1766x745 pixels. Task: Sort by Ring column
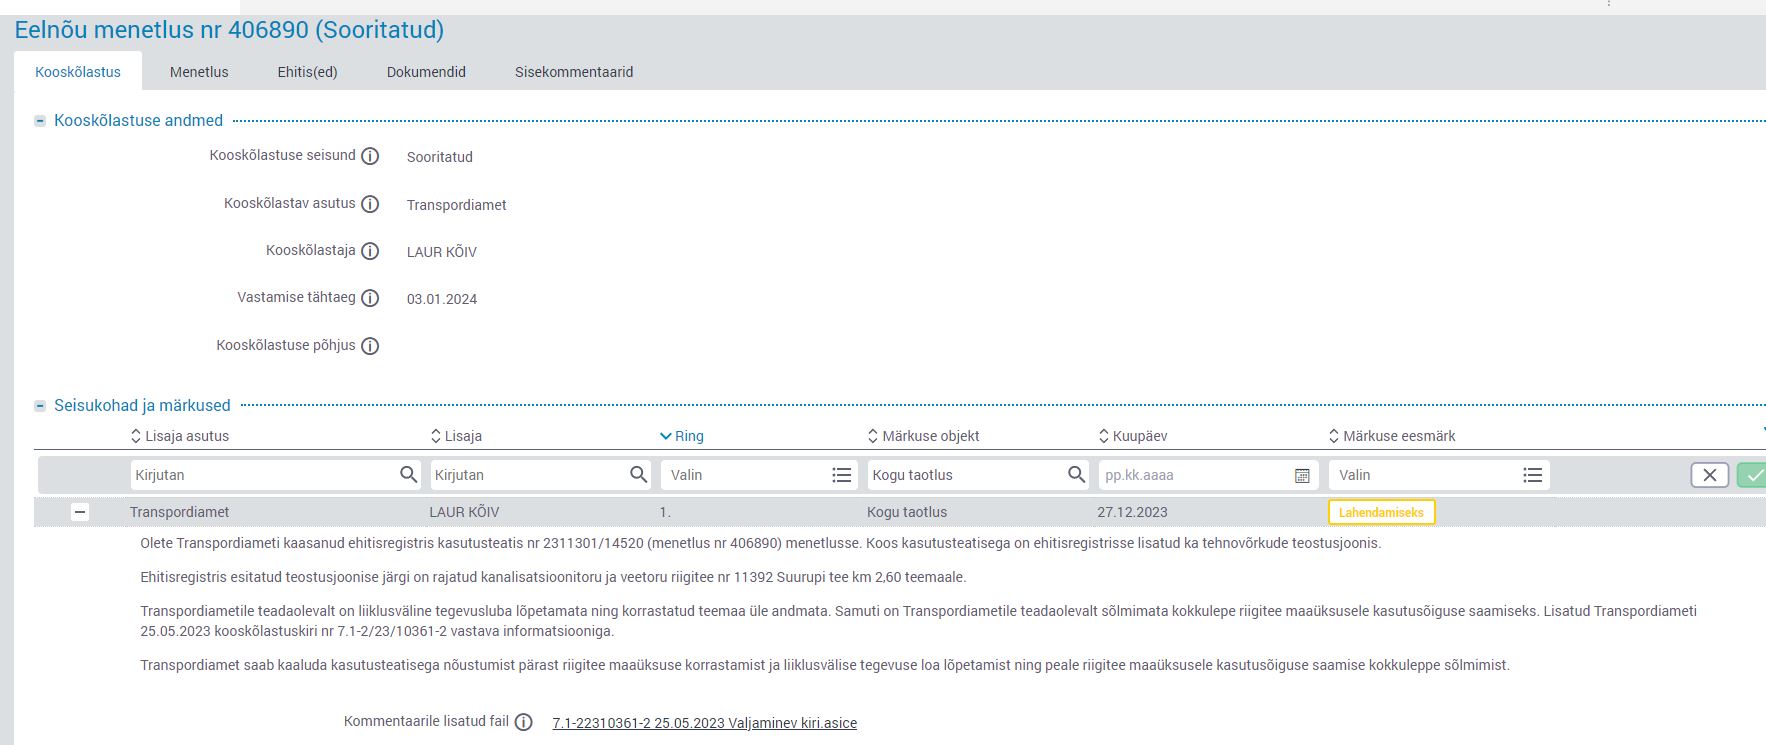pyautogui.click(x=682, y=436)
